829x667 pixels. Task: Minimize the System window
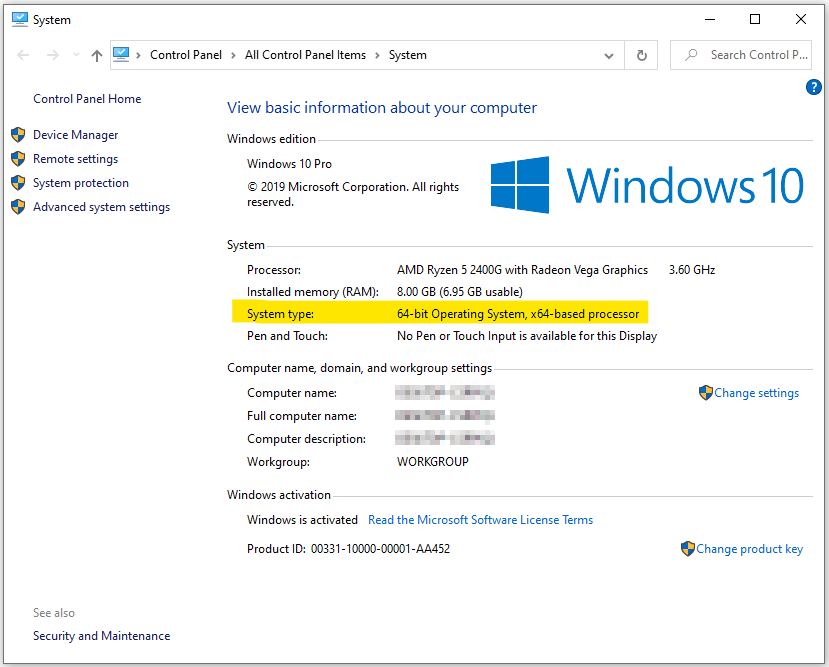click(710, 20)
